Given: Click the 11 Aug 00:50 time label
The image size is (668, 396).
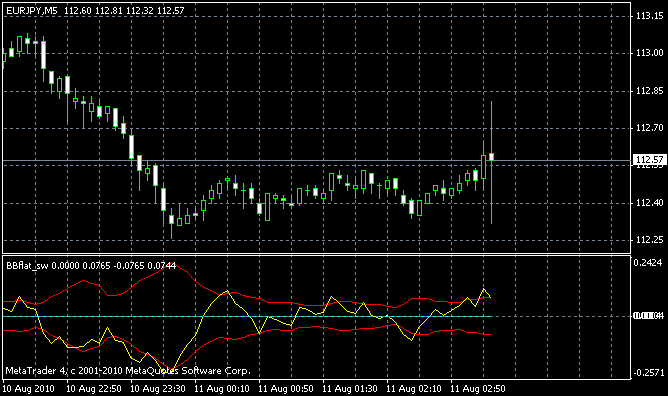Looking at the screenshot, I should (286, 389).
